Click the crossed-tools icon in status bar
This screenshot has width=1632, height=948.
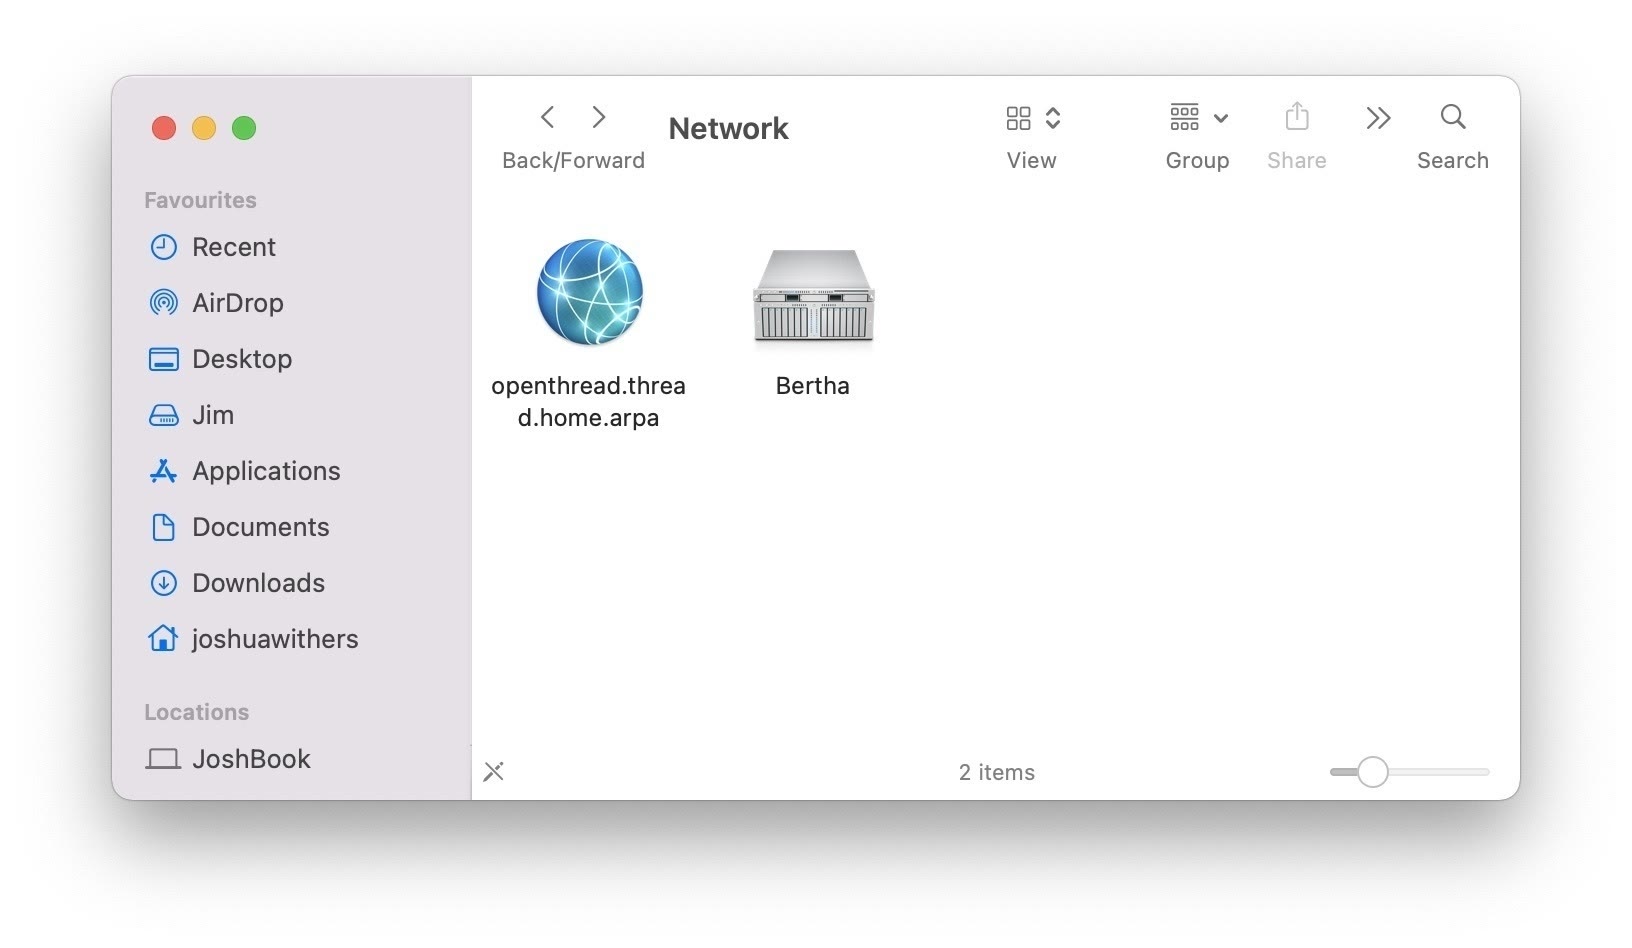(x=494, y=772)
